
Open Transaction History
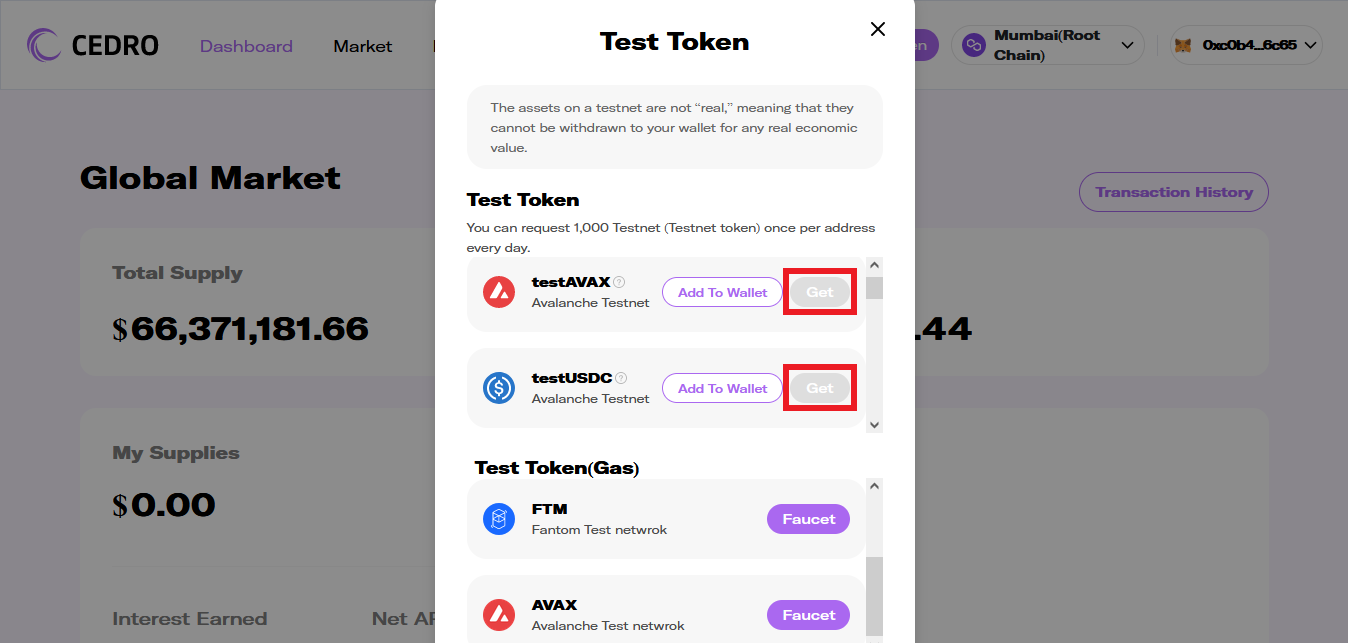click(x=1173, y=192)
